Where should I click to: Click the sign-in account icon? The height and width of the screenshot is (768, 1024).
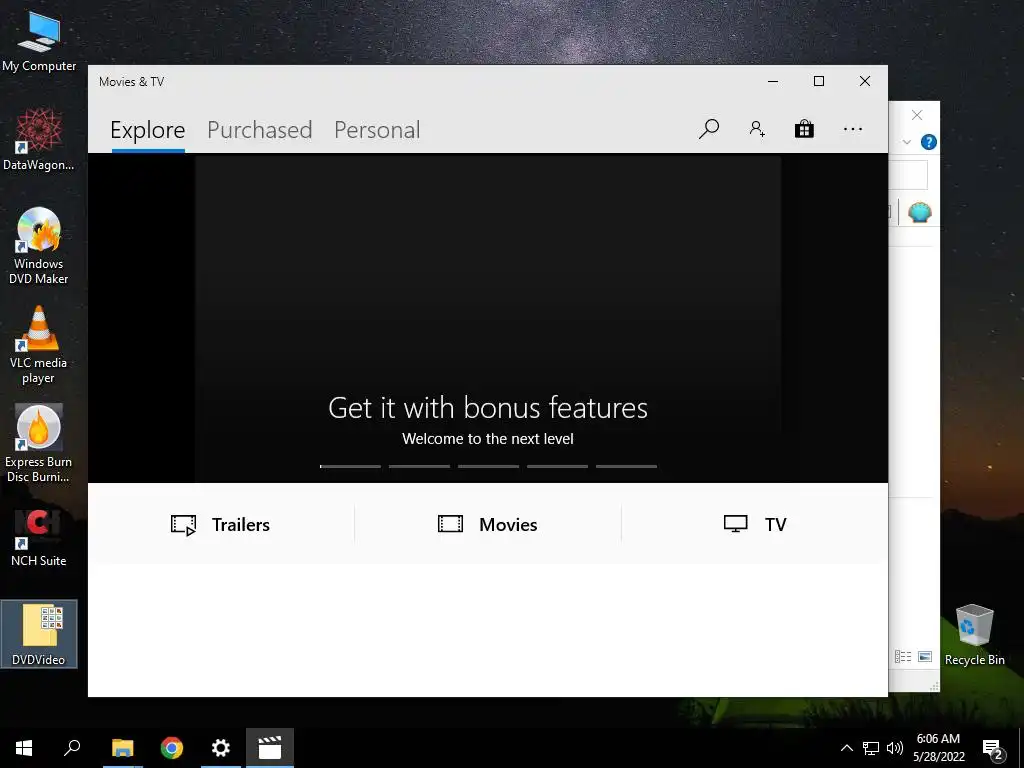(757, 129)
